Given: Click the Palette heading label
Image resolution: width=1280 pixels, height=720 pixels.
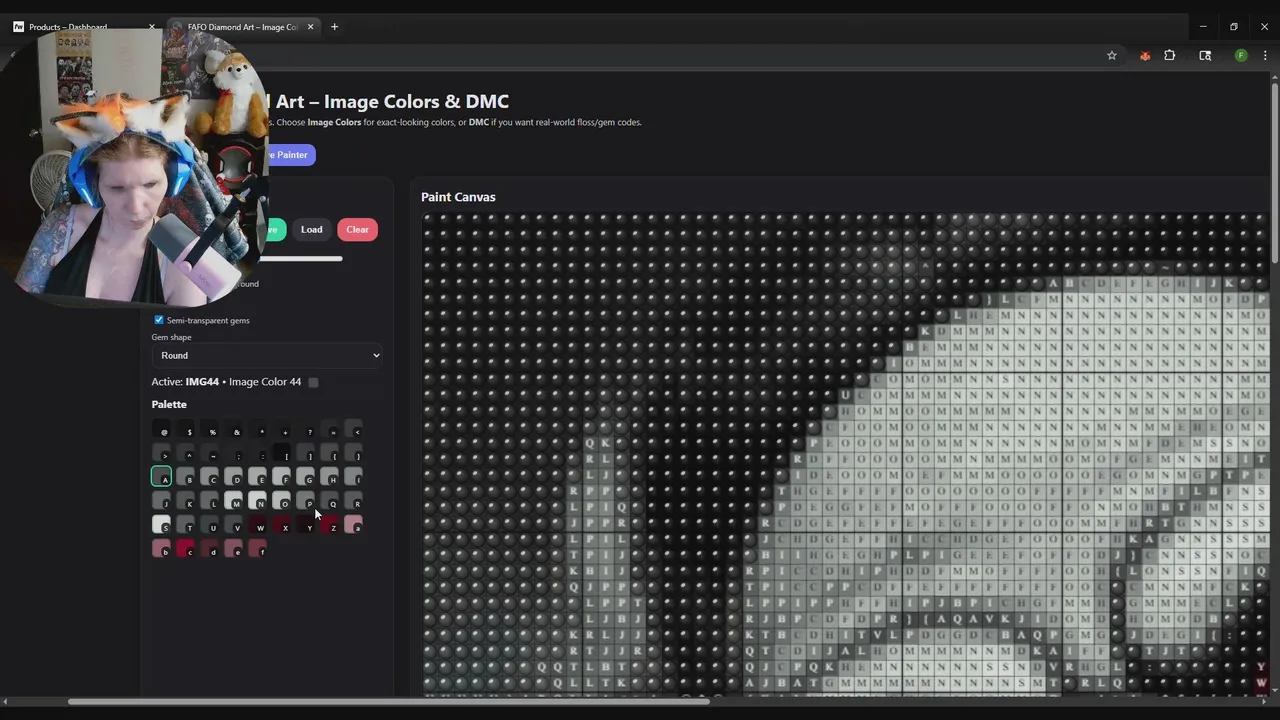Looking at the screenshot, I should (x=169, y=404).
